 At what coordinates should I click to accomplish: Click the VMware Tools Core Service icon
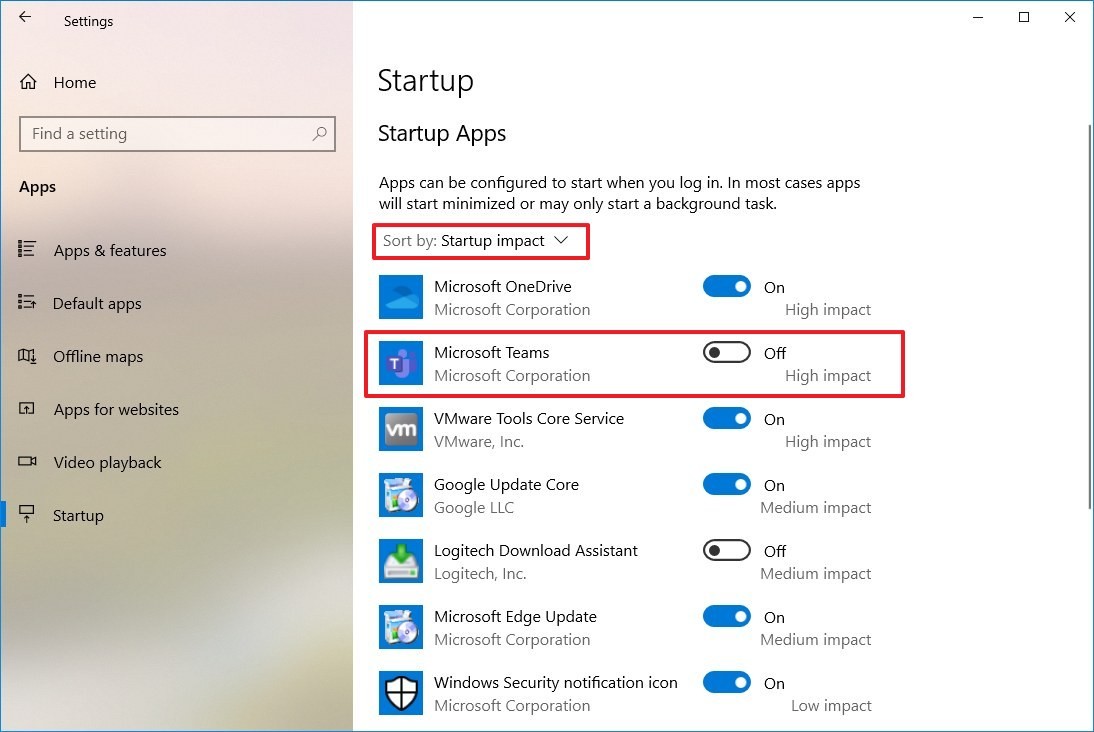[400, 428]
